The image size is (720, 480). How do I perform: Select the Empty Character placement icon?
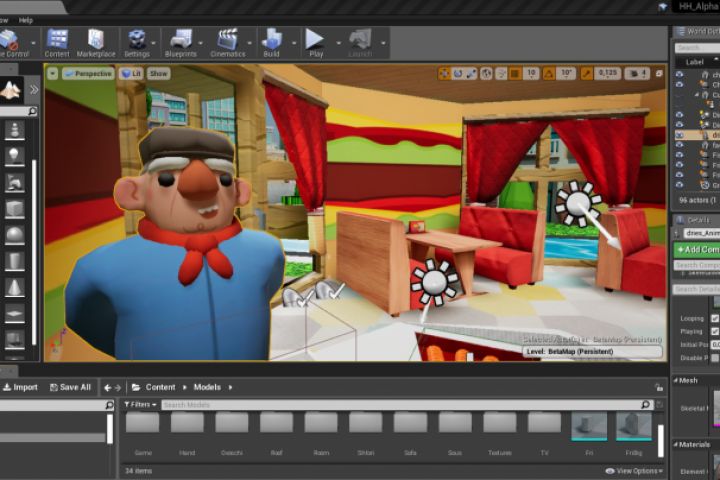point(14,130)
